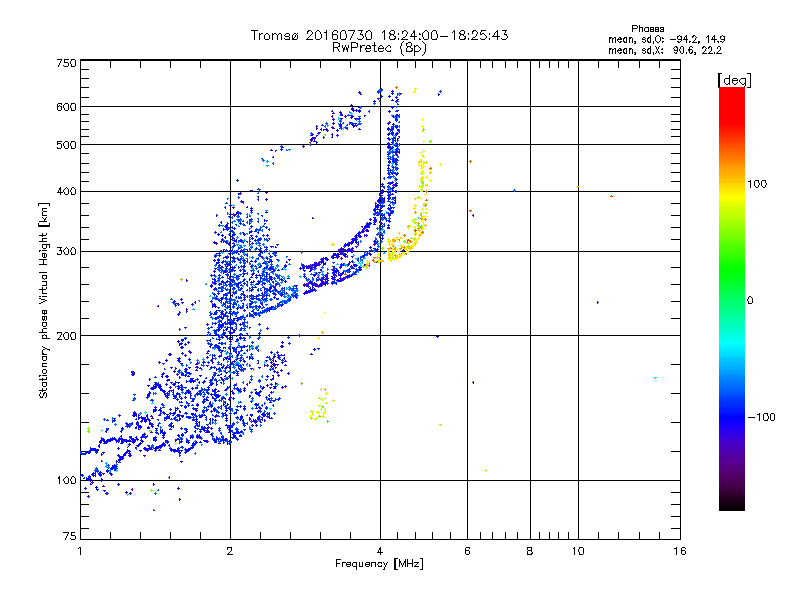Click the x-axis label '10'
The image size is (800, 600).
tap(578, 551)
